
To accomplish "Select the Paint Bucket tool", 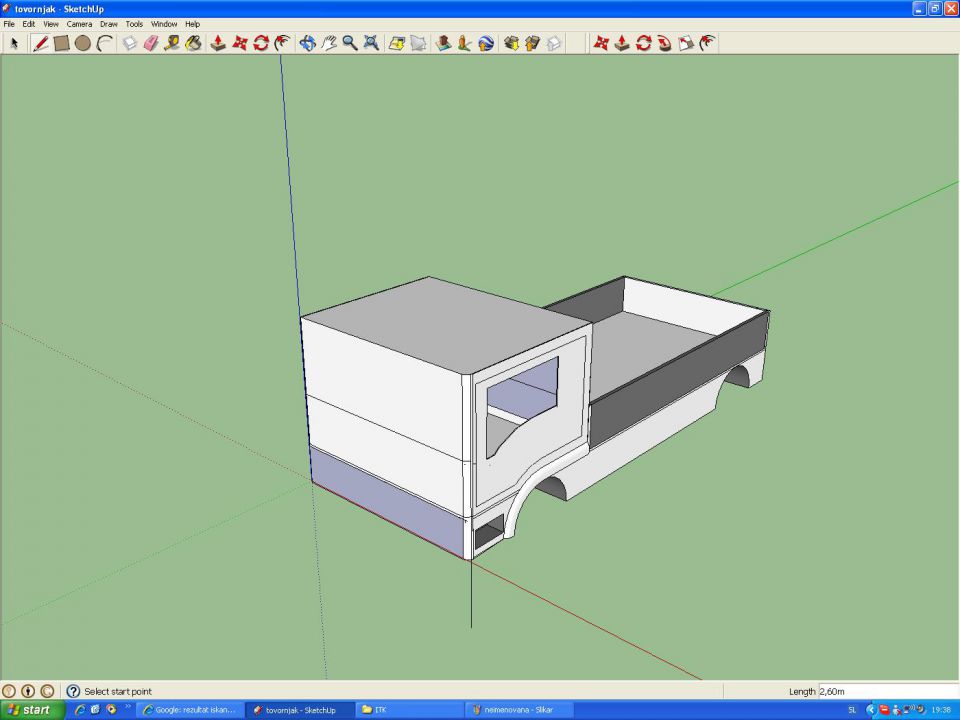I will tap(191, 43).
